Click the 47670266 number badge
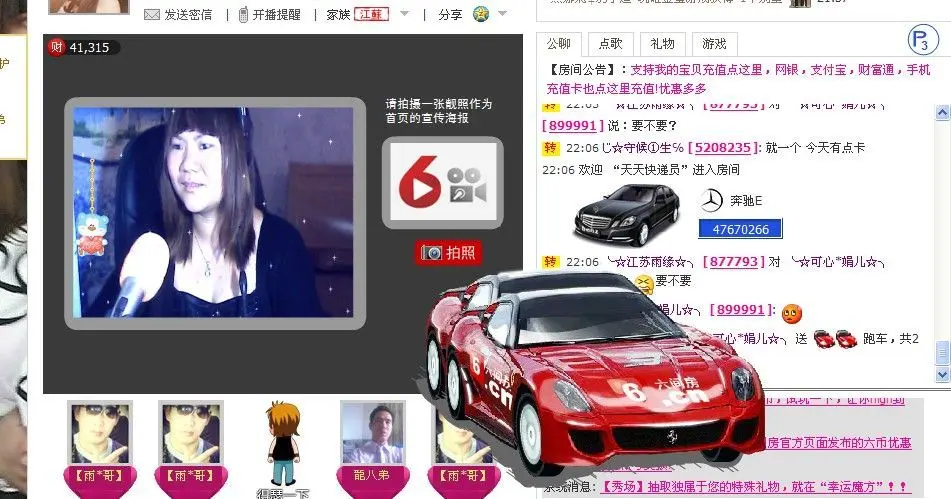The width and height of the screenshot is (951, 499). 741,229
